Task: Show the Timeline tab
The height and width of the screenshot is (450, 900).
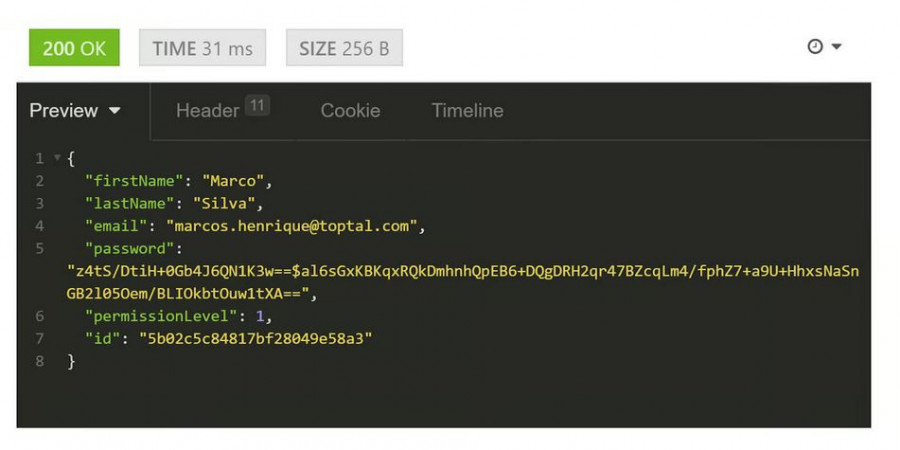Action: coord(467,111)
